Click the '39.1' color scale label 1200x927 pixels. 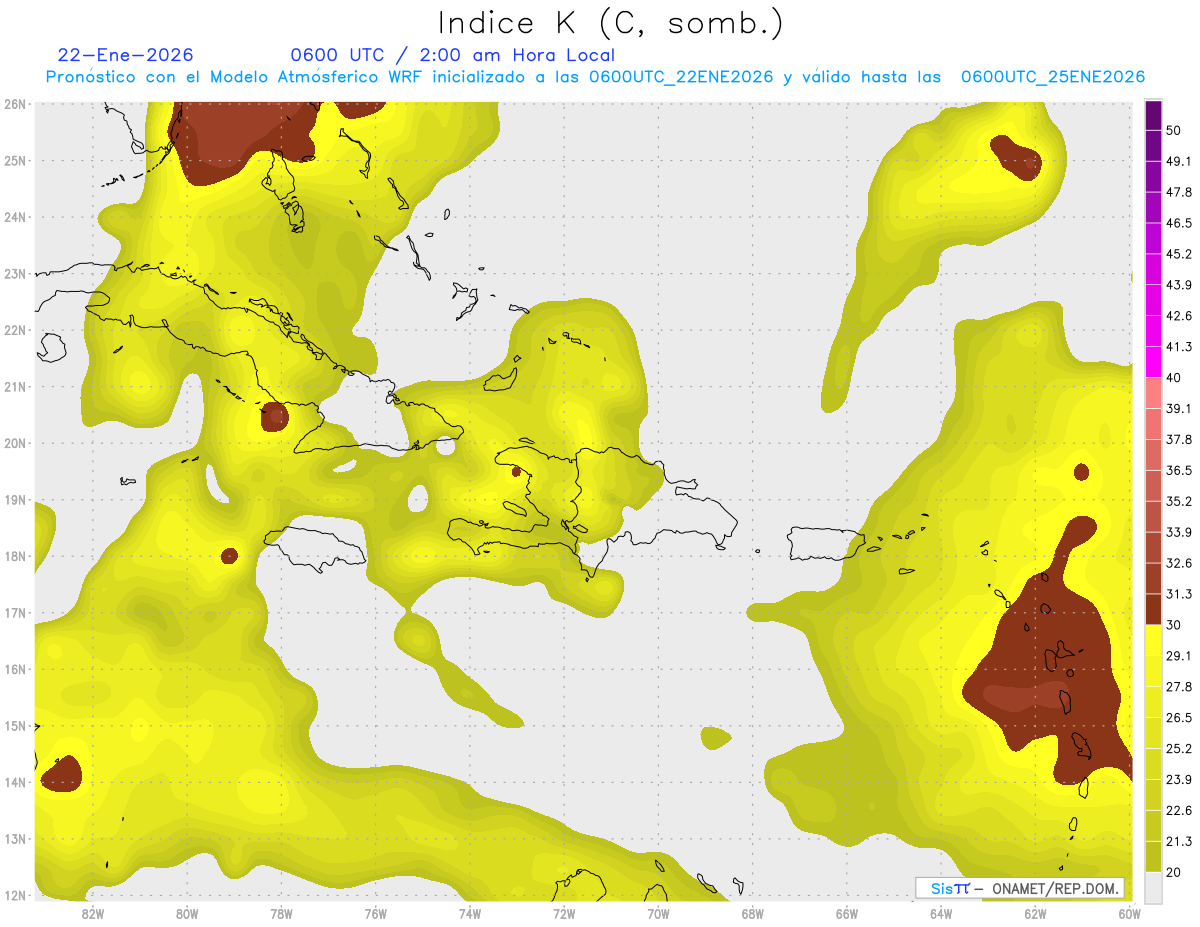click(1178, 408)
